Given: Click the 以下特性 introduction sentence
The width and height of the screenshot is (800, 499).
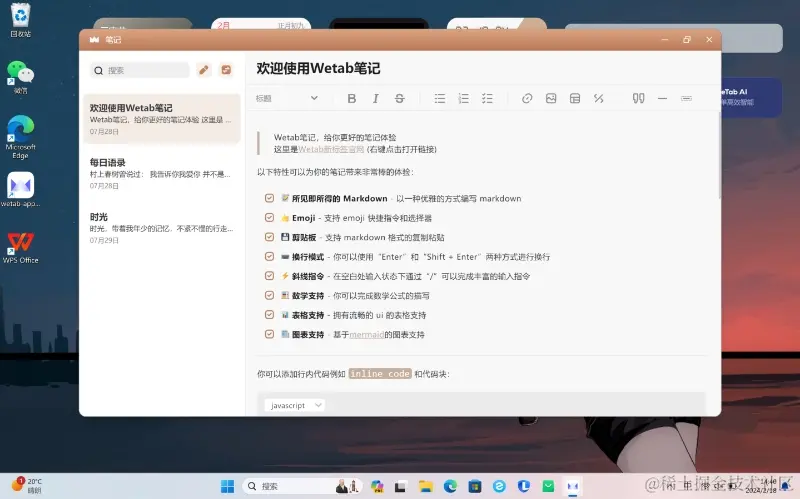Looking at the screenshot, I should pos(335,172).
